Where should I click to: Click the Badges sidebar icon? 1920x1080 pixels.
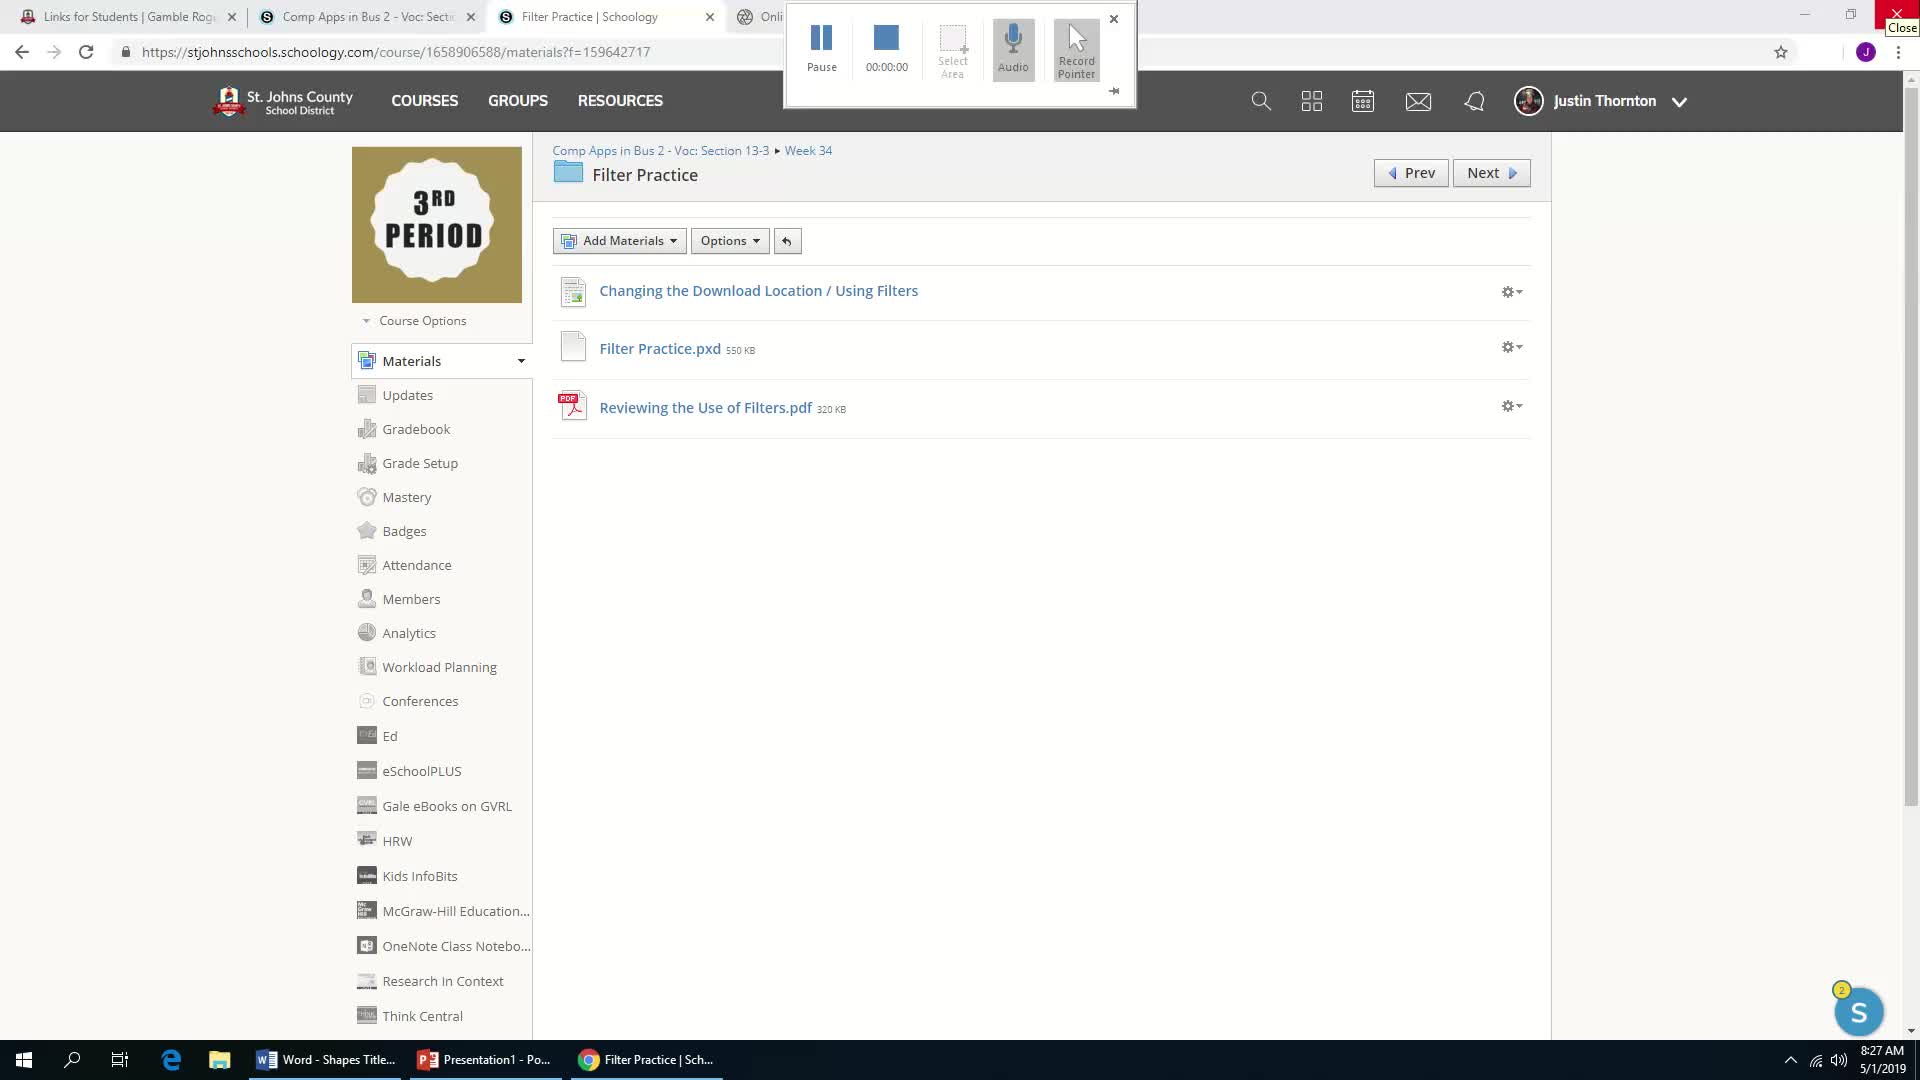click(367, 531)
